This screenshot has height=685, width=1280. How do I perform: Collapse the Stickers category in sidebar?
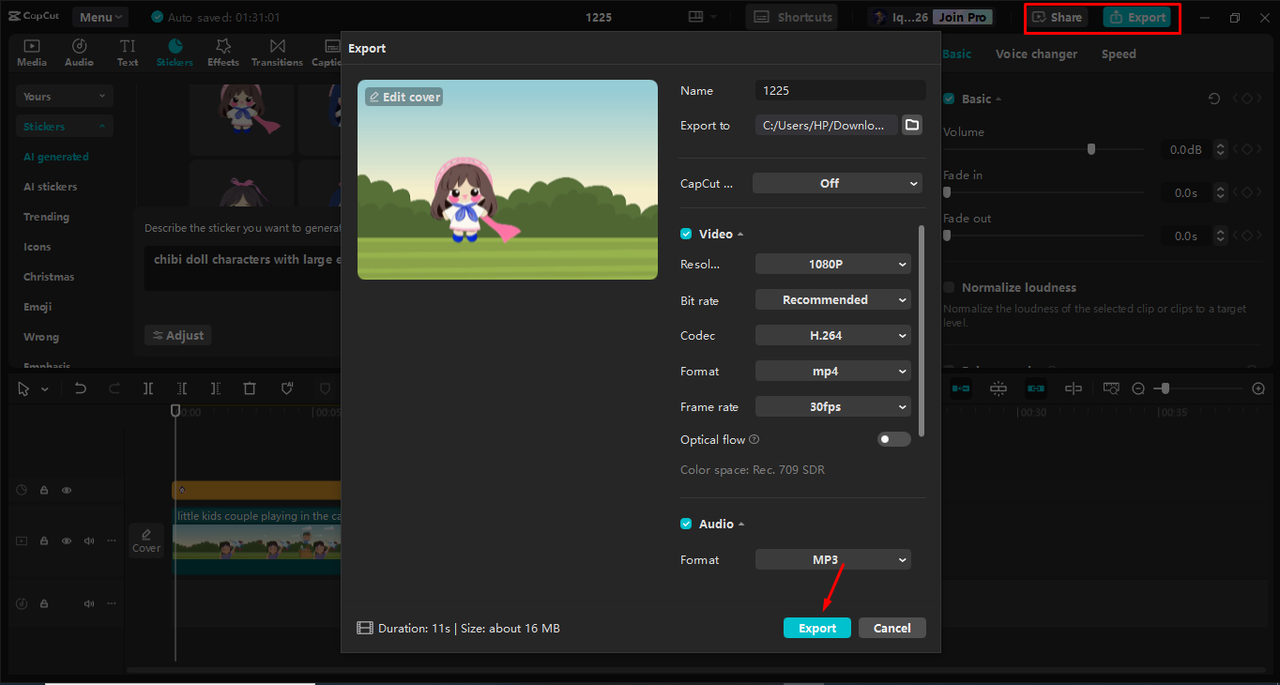pos(64,126)
